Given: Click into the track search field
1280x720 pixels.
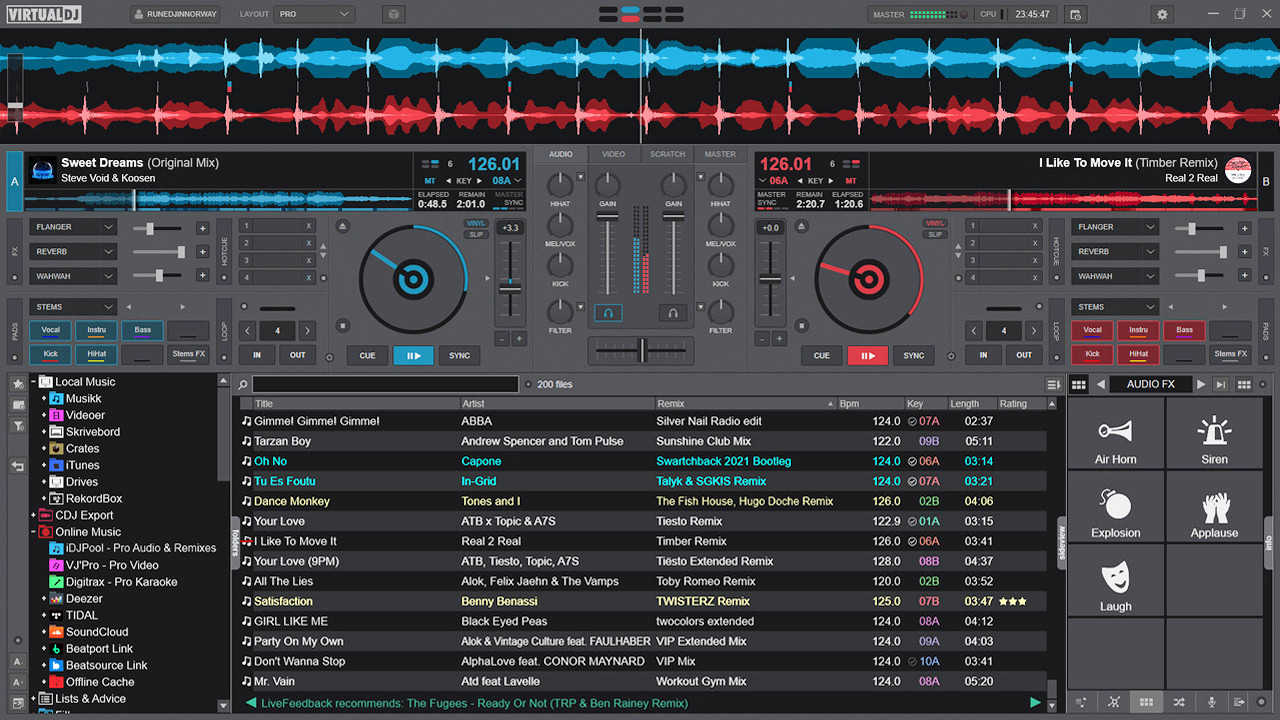Looking at the screenshot, I should pos(385,384).
